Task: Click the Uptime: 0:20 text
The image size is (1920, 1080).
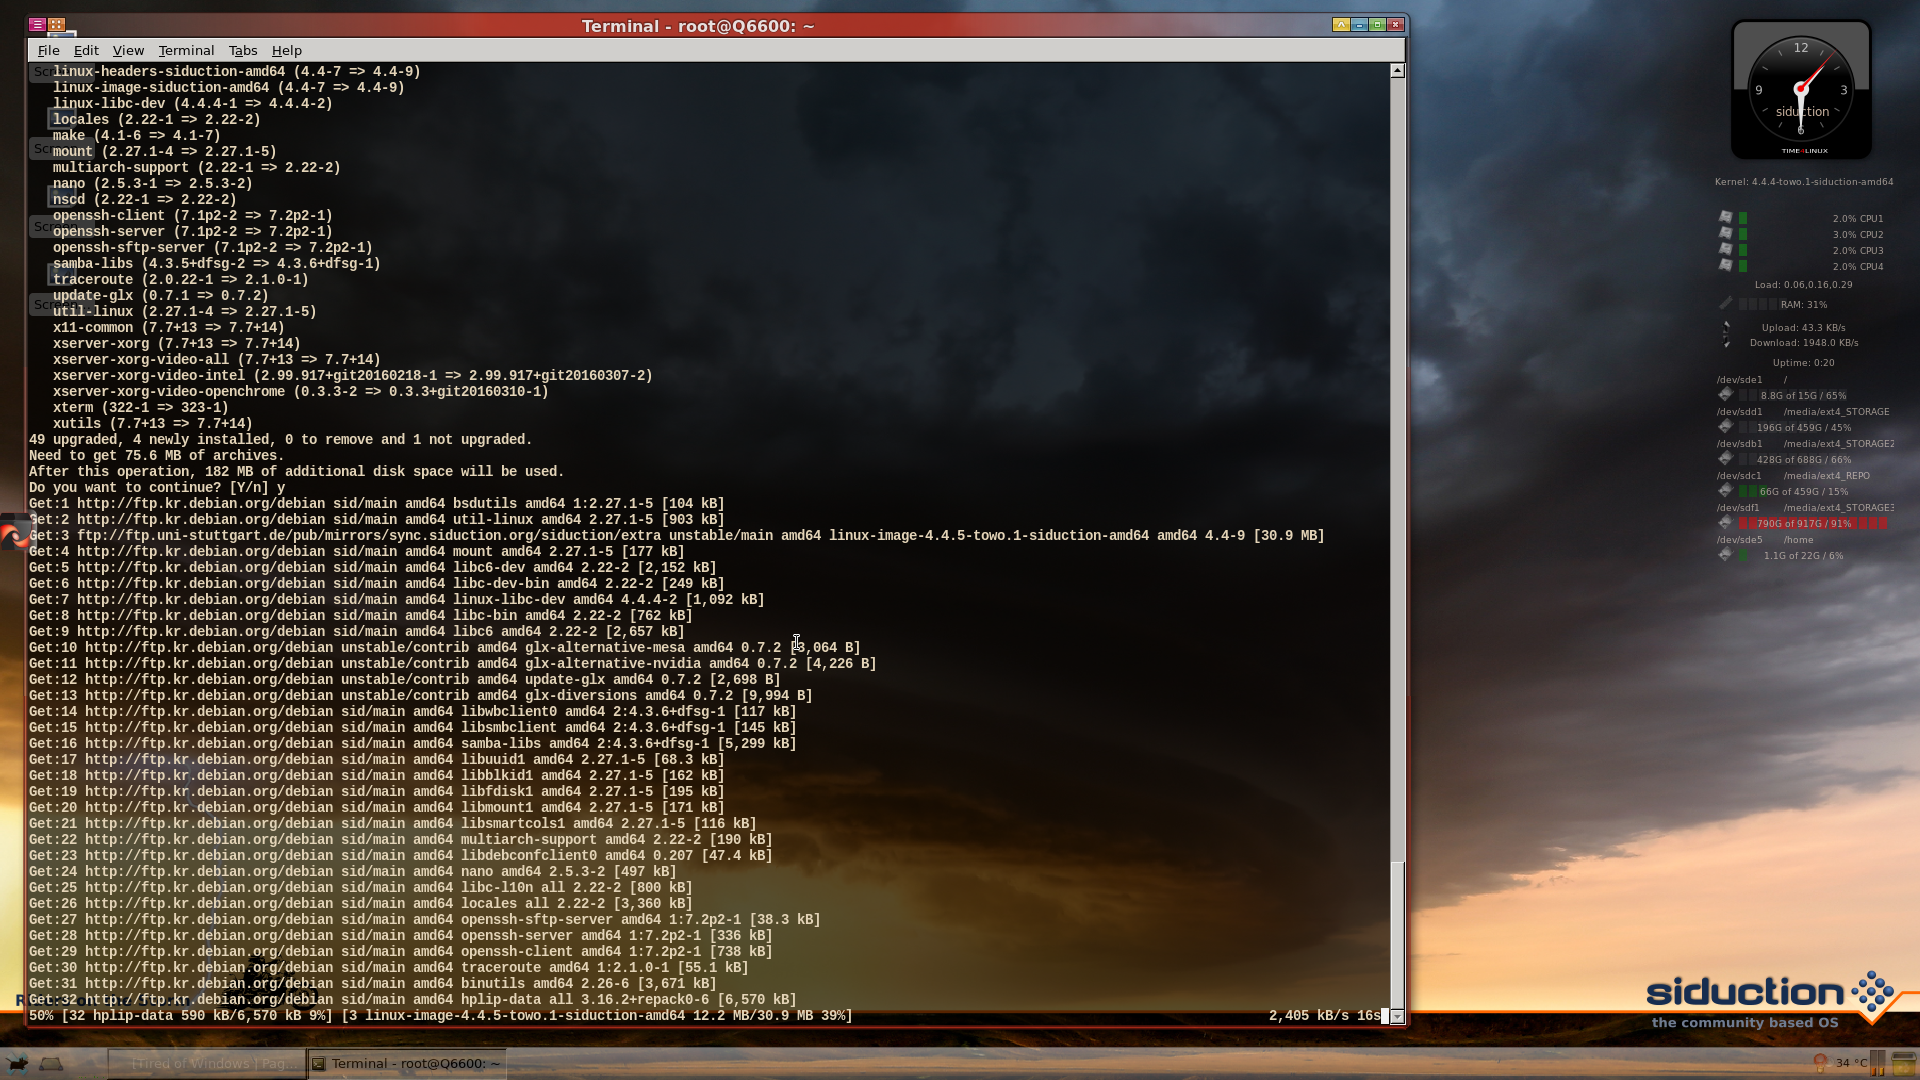Action: 1803,363
